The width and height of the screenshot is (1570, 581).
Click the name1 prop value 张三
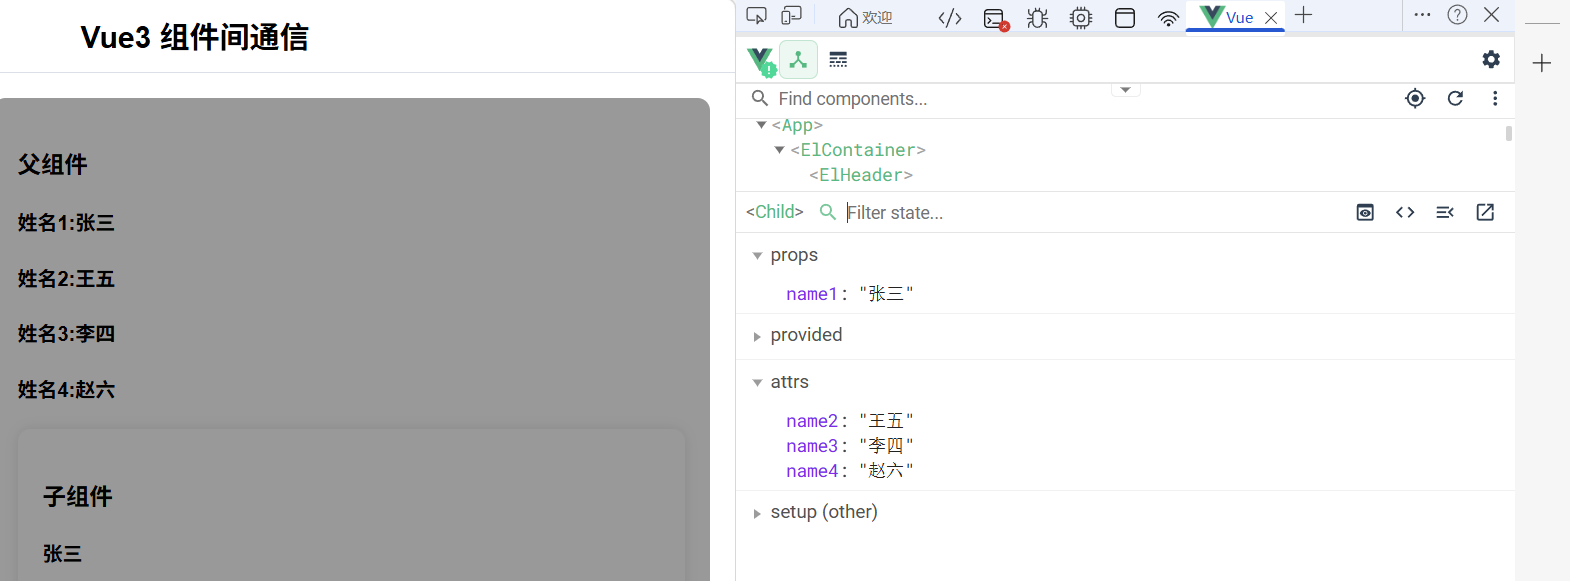pos(886,294)
